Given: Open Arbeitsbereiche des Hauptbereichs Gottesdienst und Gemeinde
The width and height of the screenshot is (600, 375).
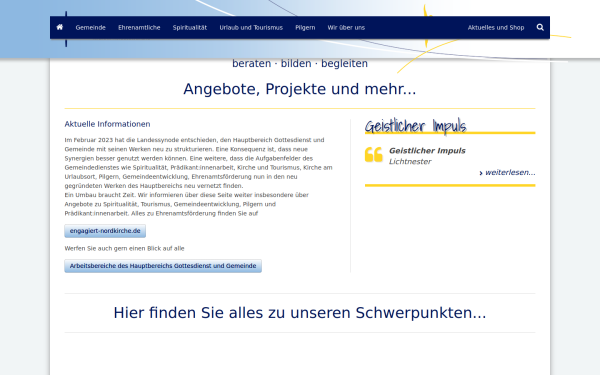Looking at the screenshot, I should click(163, 266).
